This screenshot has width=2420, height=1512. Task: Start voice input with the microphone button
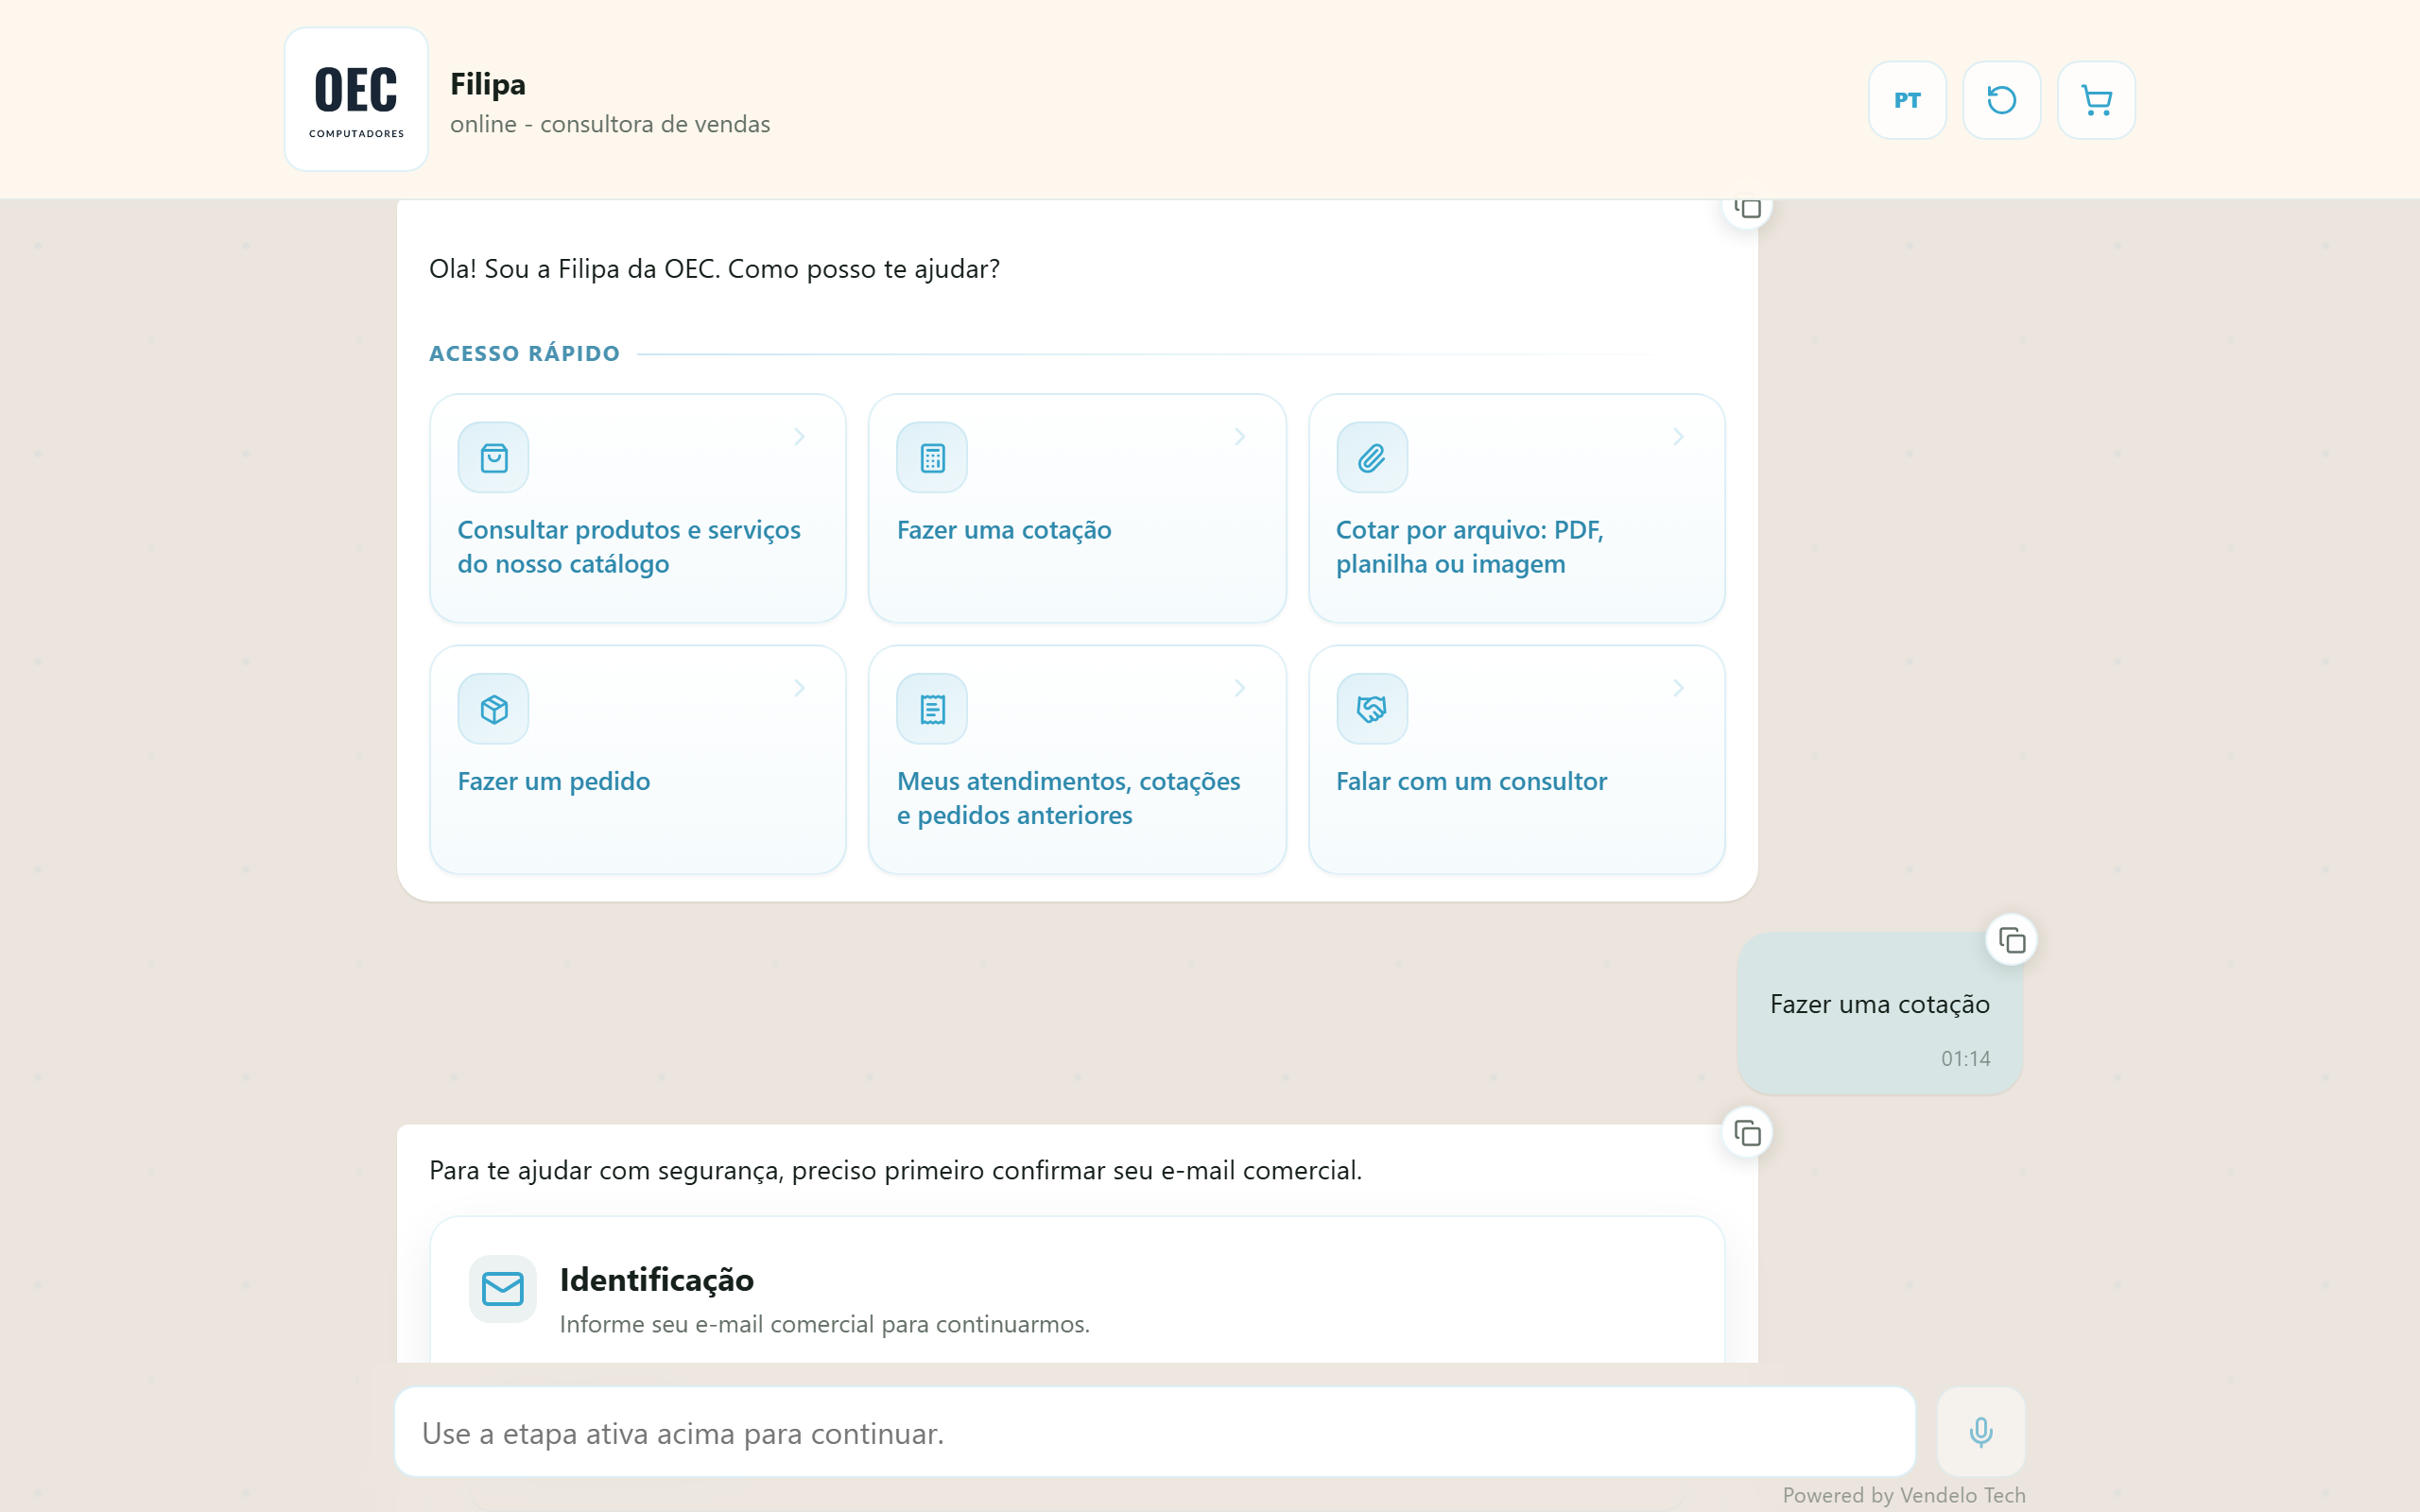pyautogui.click(x=1980, y=1432)
